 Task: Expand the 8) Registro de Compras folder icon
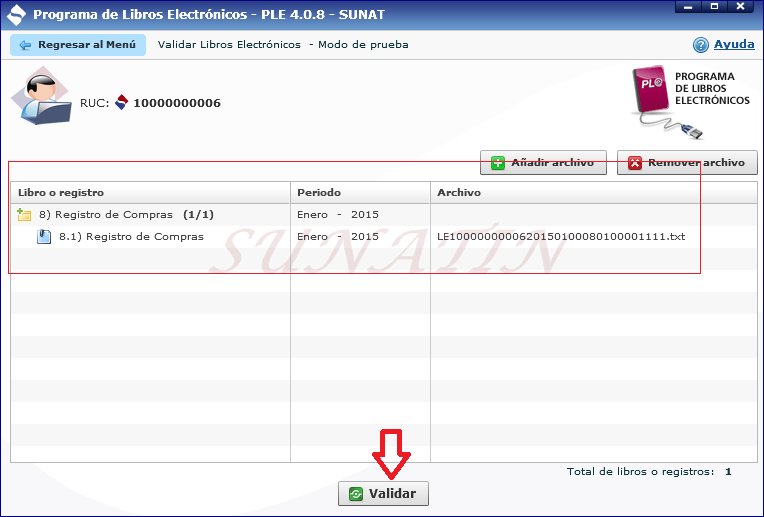tap(24, 214)
